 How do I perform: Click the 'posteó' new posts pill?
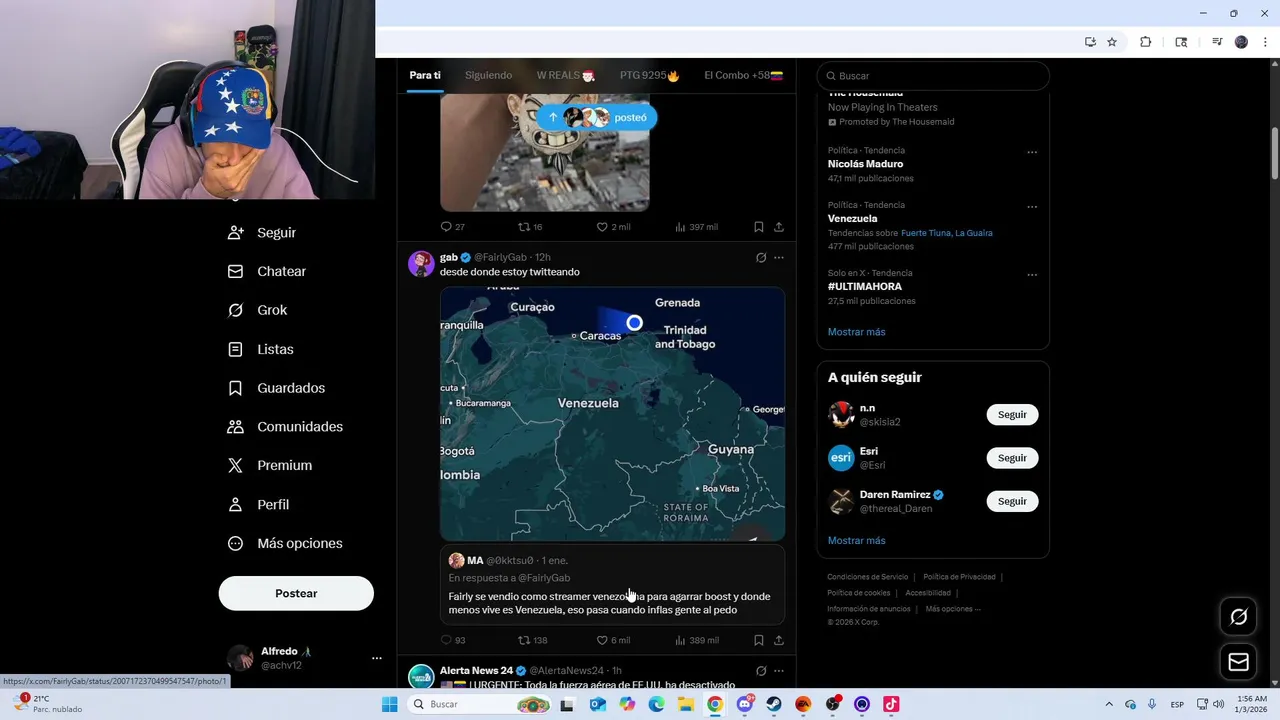pos(597,117)
